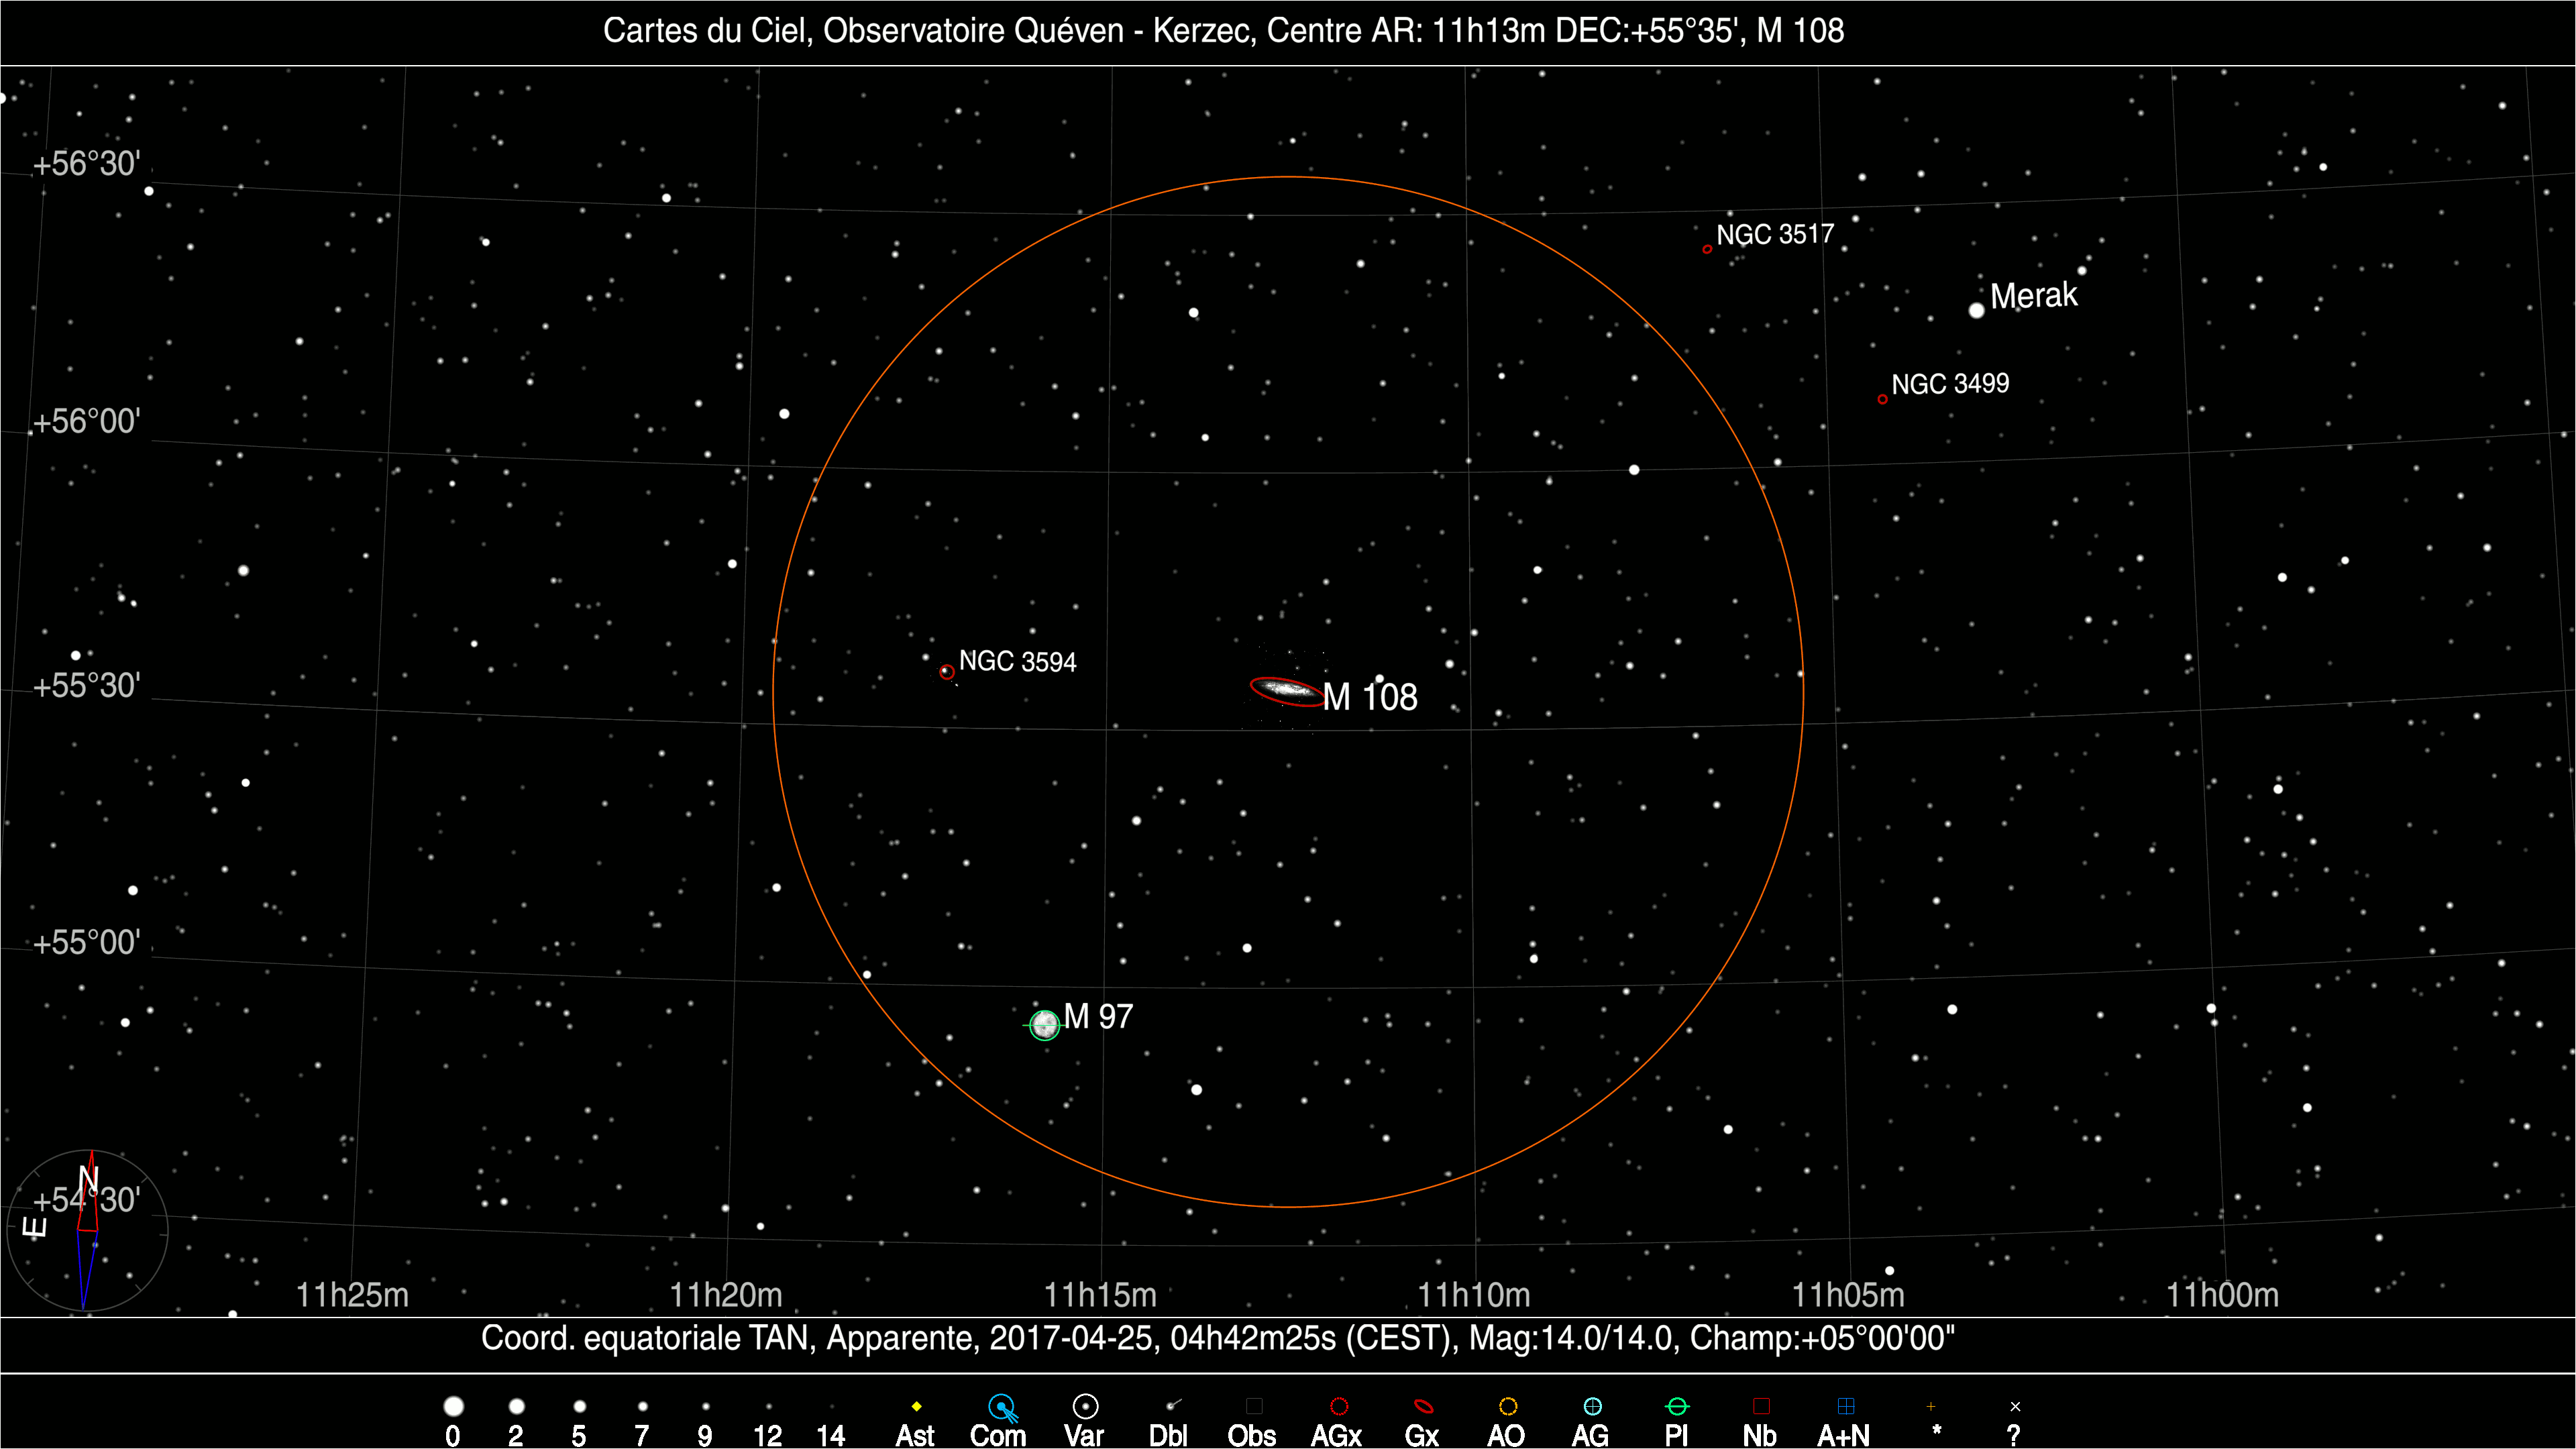Click the double star legend icon Dbl
Image resolution: width=2576 pixels, height=1449 pixels.
point(1172,1406)
